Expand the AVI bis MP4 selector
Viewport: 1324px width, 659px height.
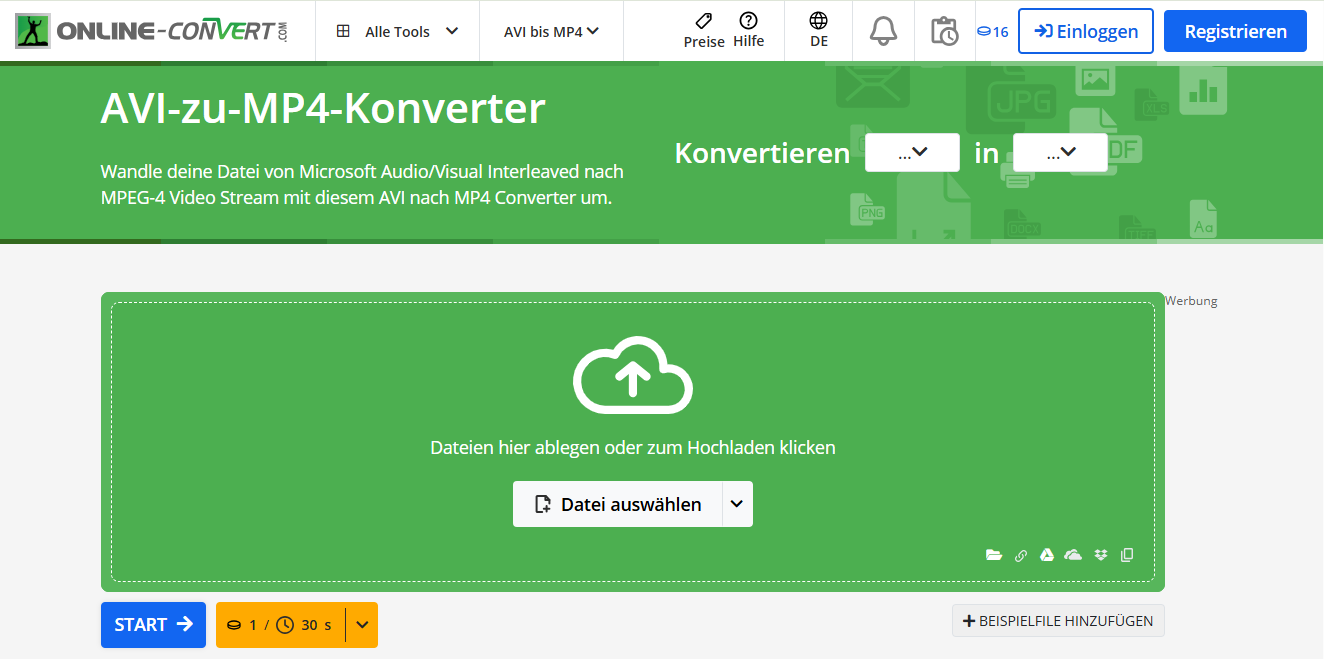551,30
